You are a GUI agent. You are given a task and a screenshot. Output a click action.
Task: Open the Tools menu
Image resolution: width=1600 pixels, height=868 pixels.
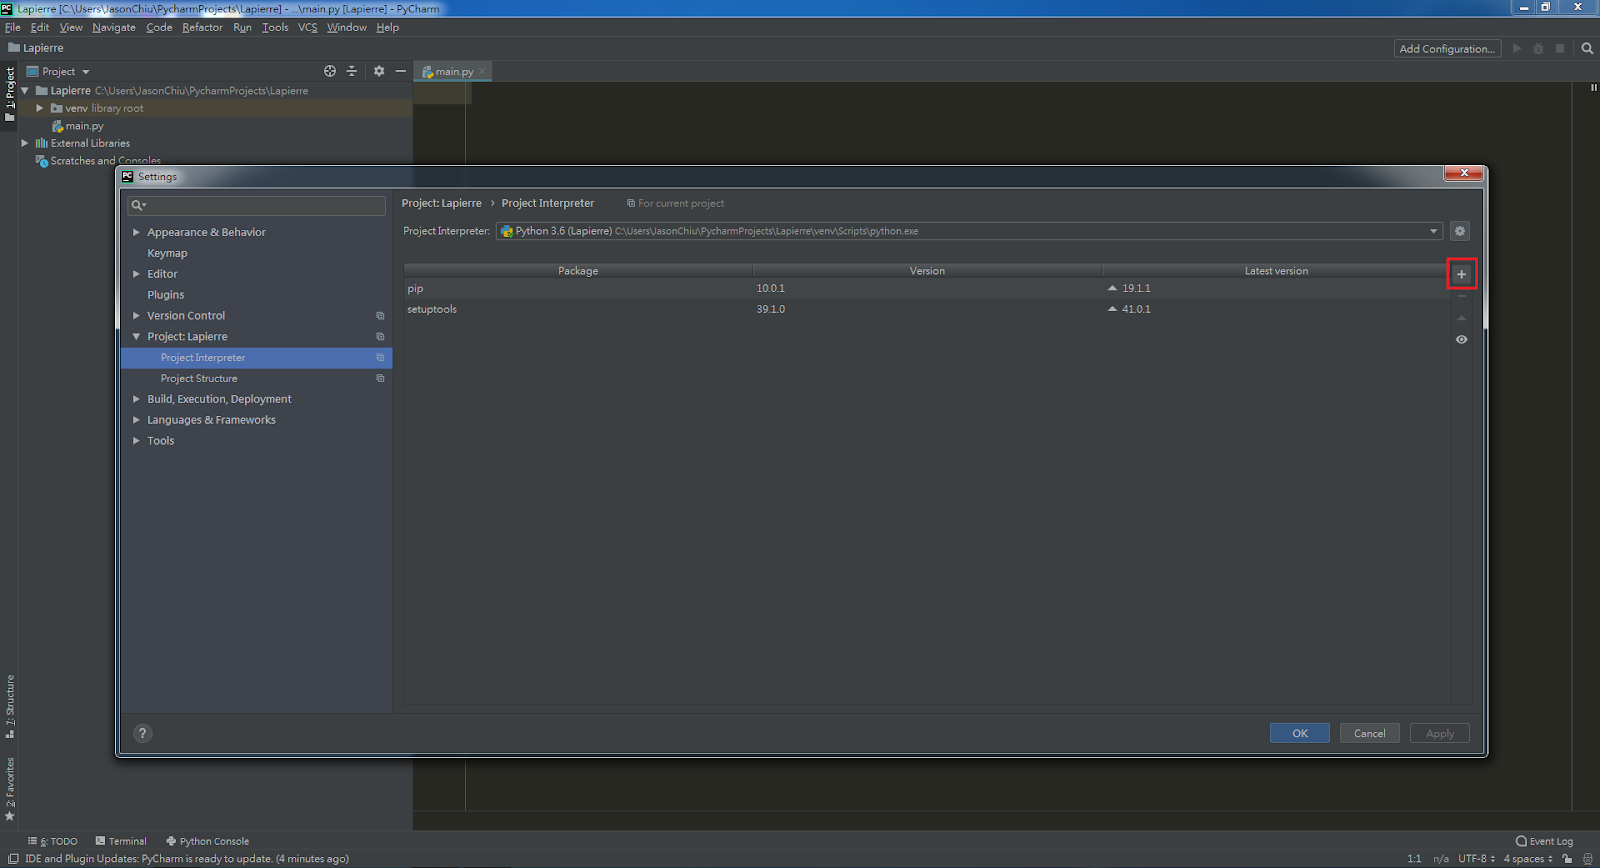click(x=275, y=27)
